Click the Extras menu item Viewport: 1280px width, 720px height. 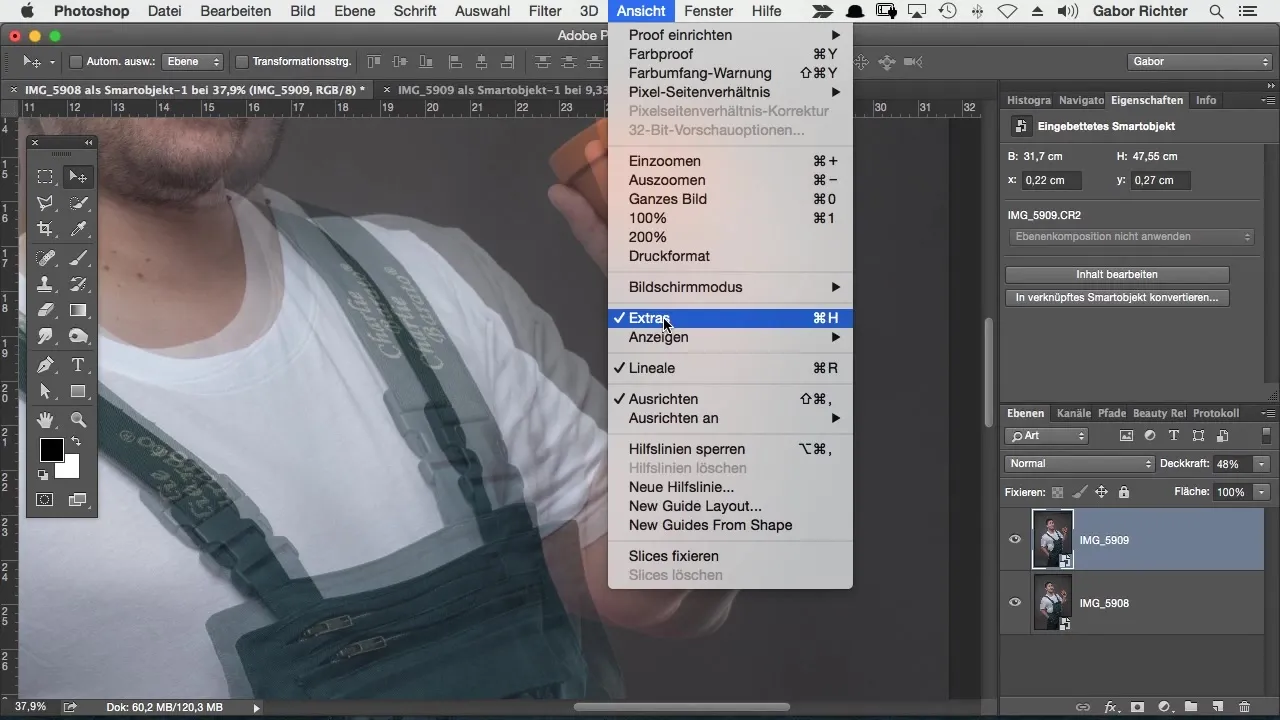730,318
